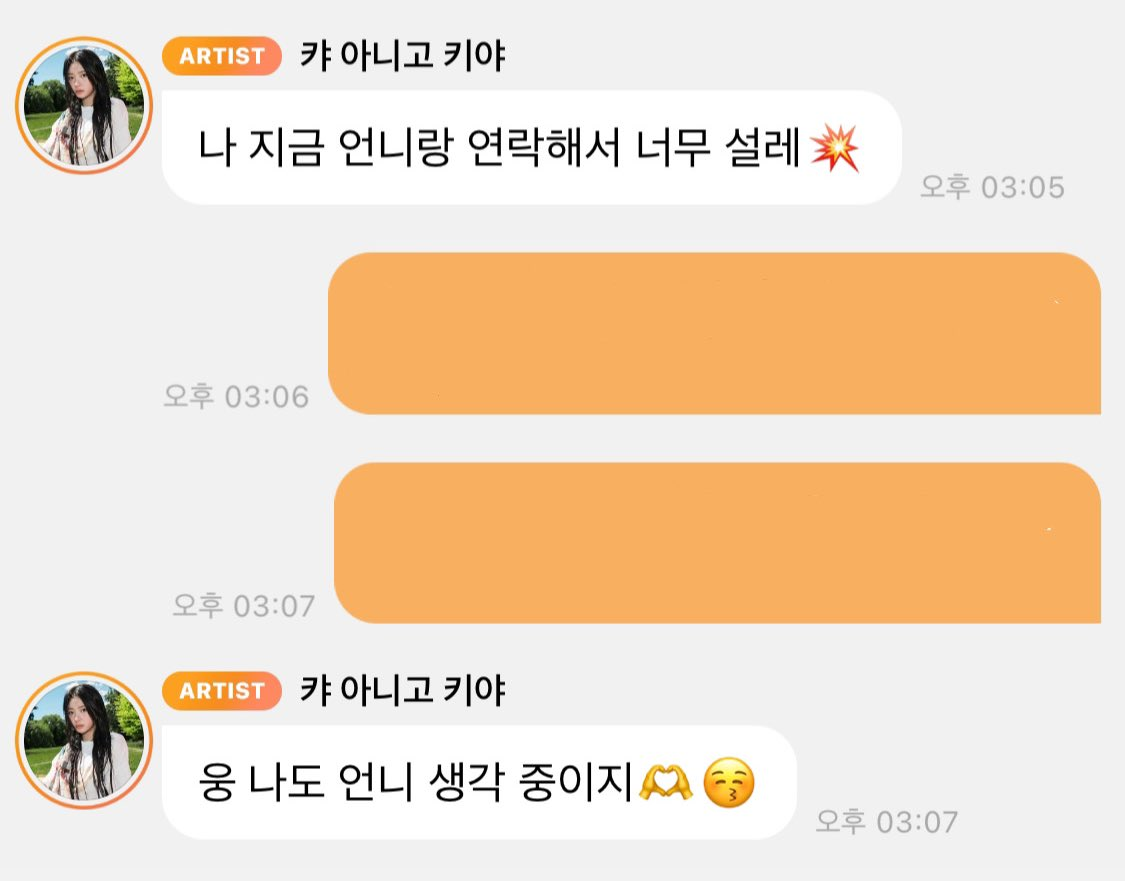This screenshot has width=1125, height=881.
Task: Tap the heart hands emoji
Action: 666,783
